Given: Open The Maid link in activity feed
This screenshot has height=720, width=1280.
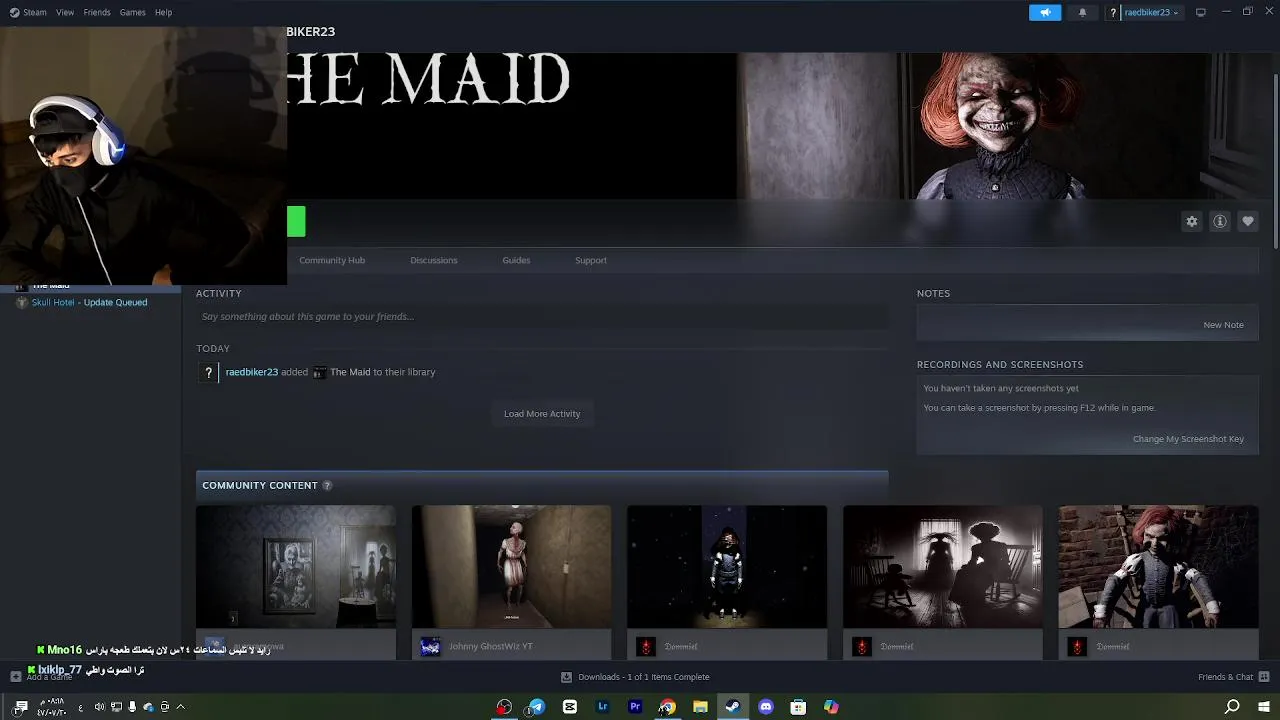Looking at the screenshot, I should 350,372.
